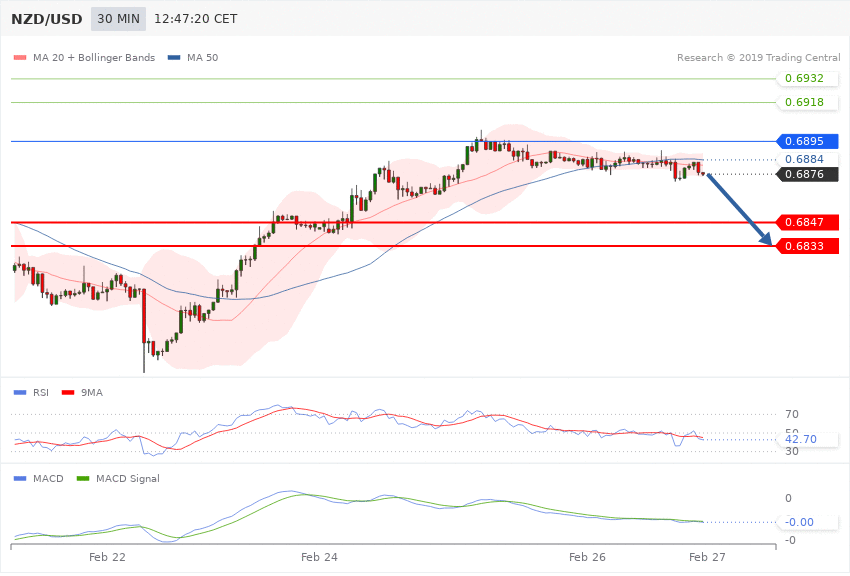Click the MACD Signal legend label
The width and height of the screenshot is (850, 576).
128,478
